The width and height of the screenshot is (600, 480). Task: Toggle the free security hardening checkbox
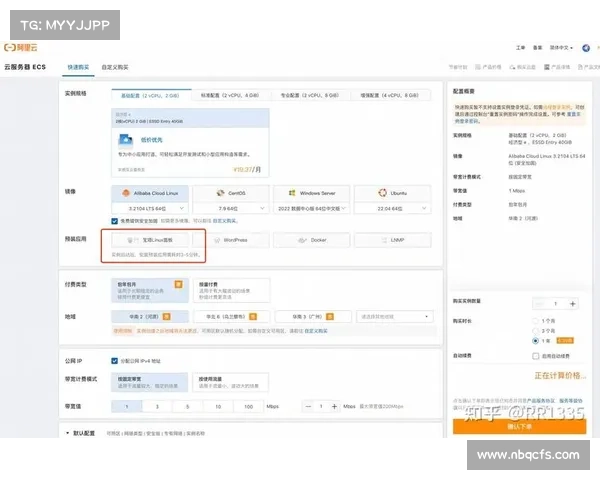click(114, 221)
